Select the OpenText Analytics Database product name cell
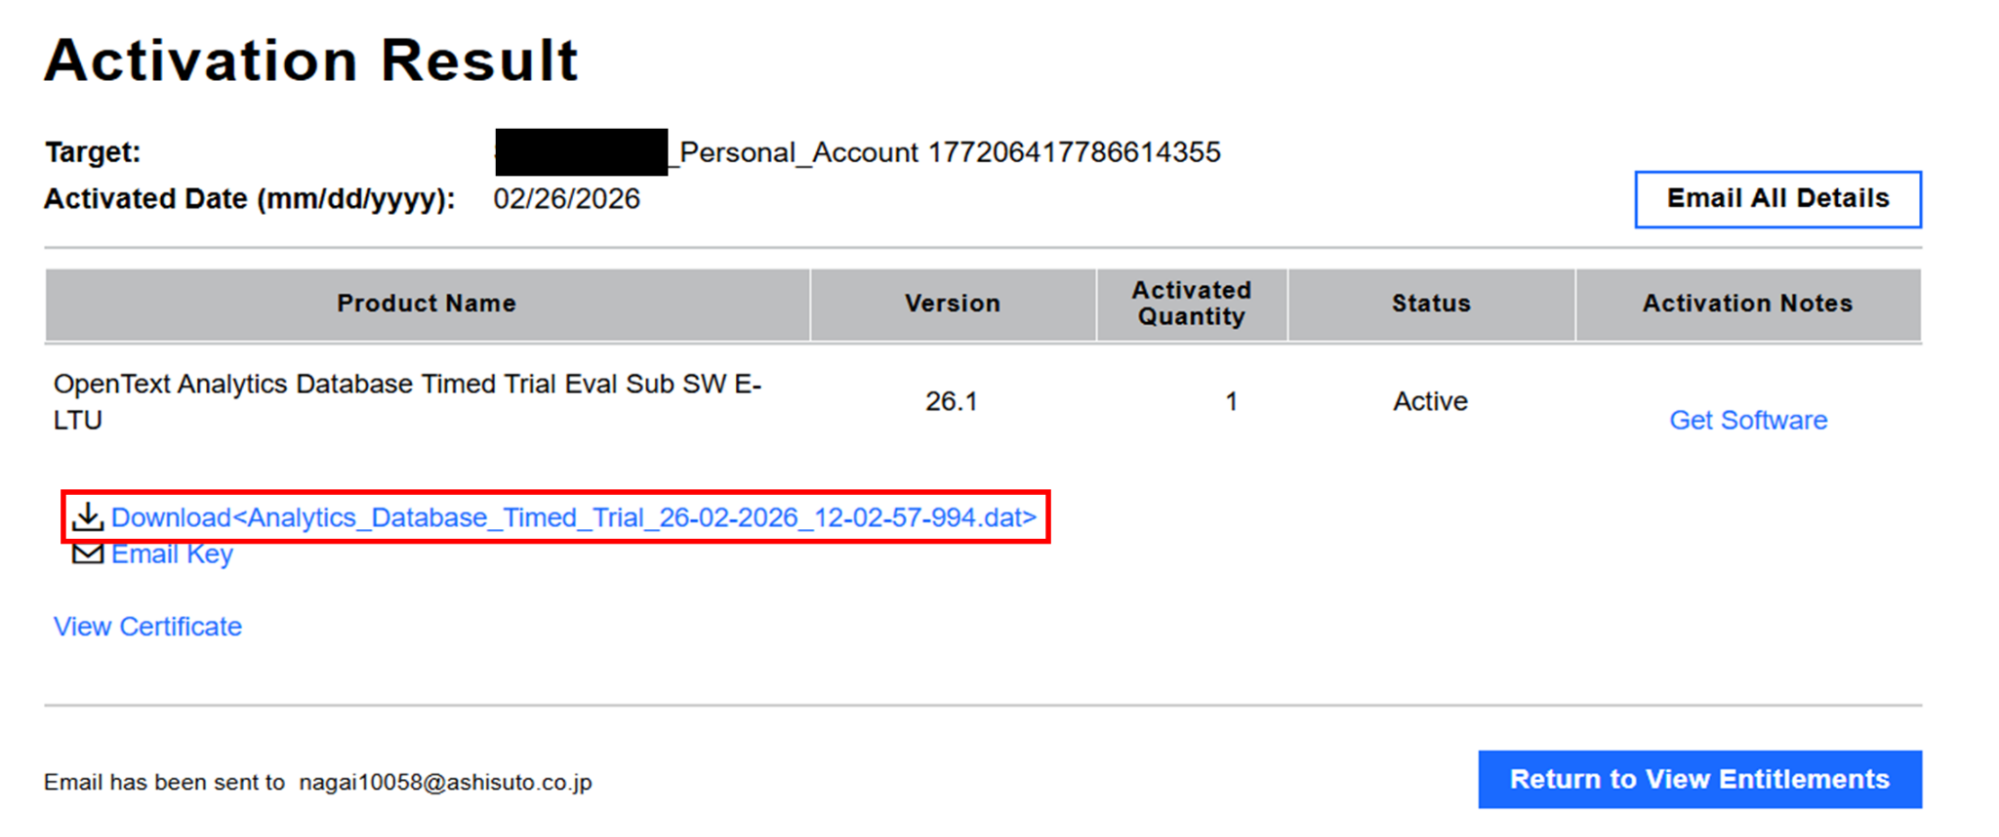This screenshot has height=837, width=1999. (407, 401)
